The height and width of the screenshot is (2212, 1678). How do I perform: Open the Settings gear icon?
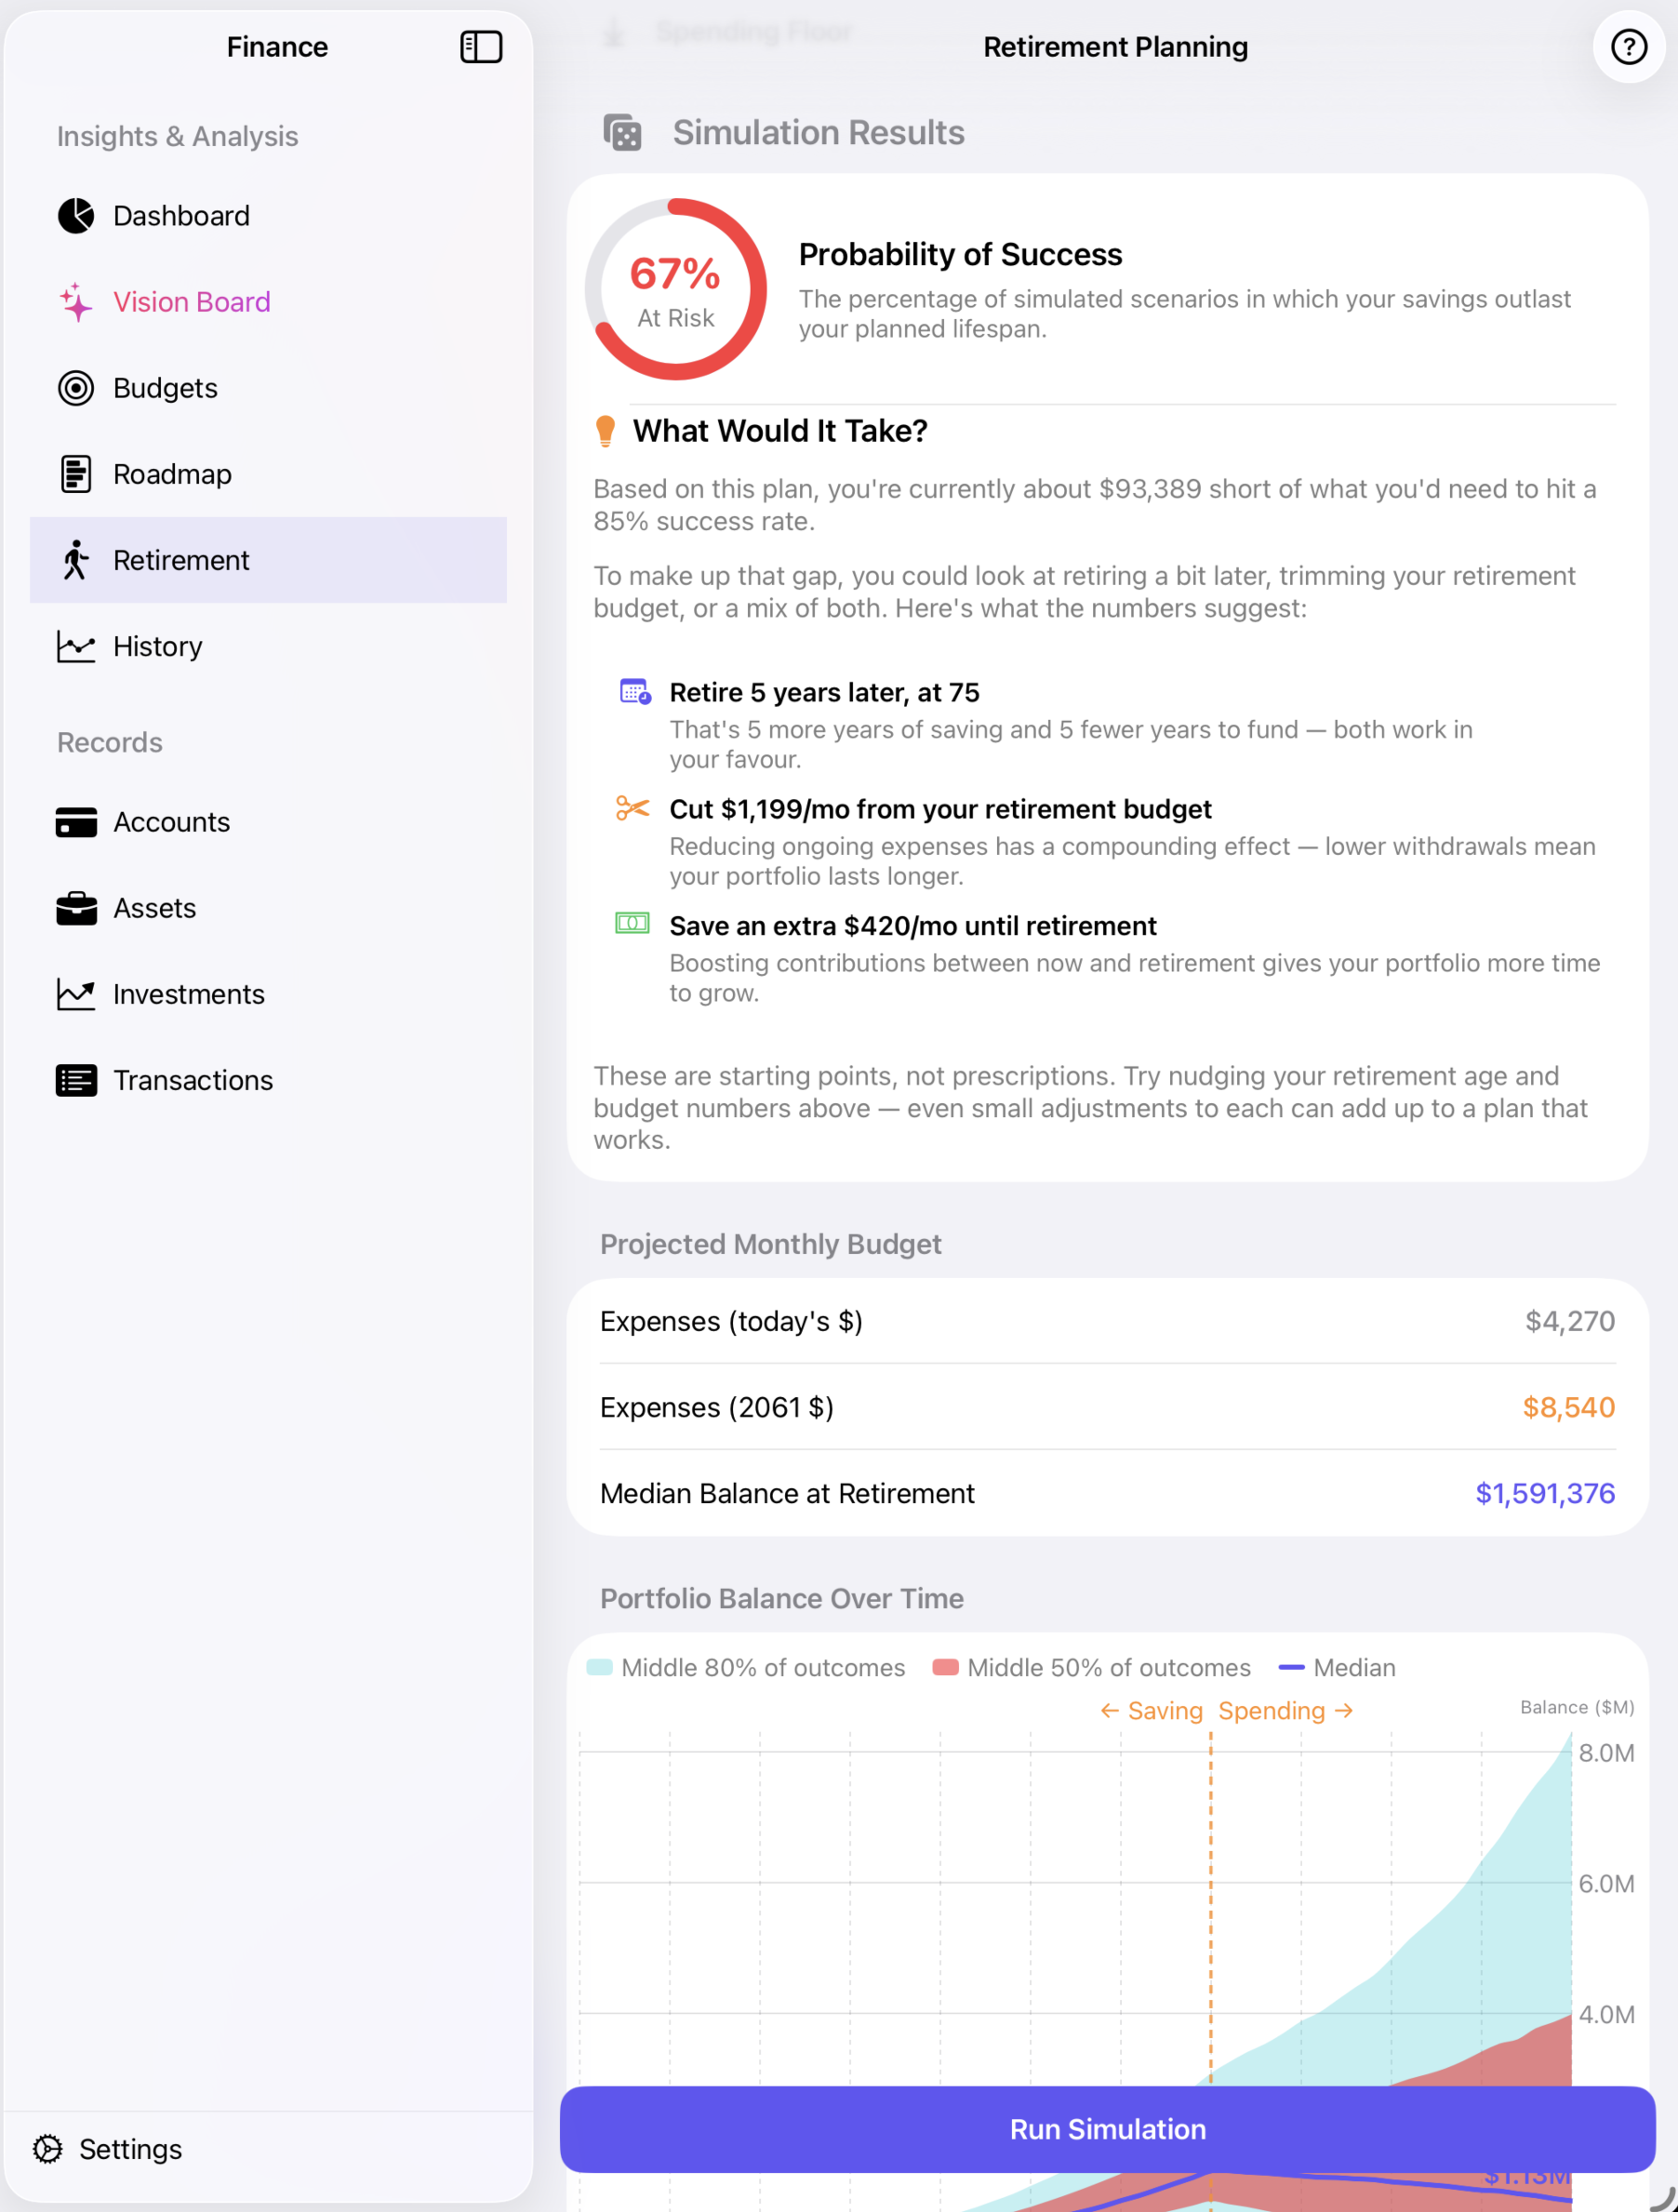coord(48,2148)
